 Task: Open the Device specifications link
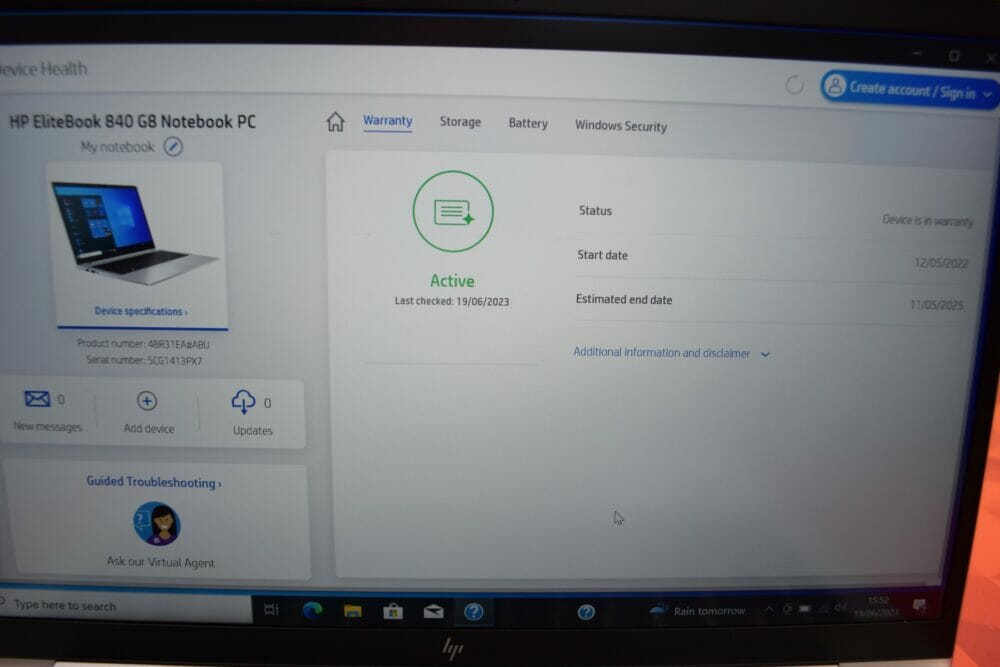141,311
